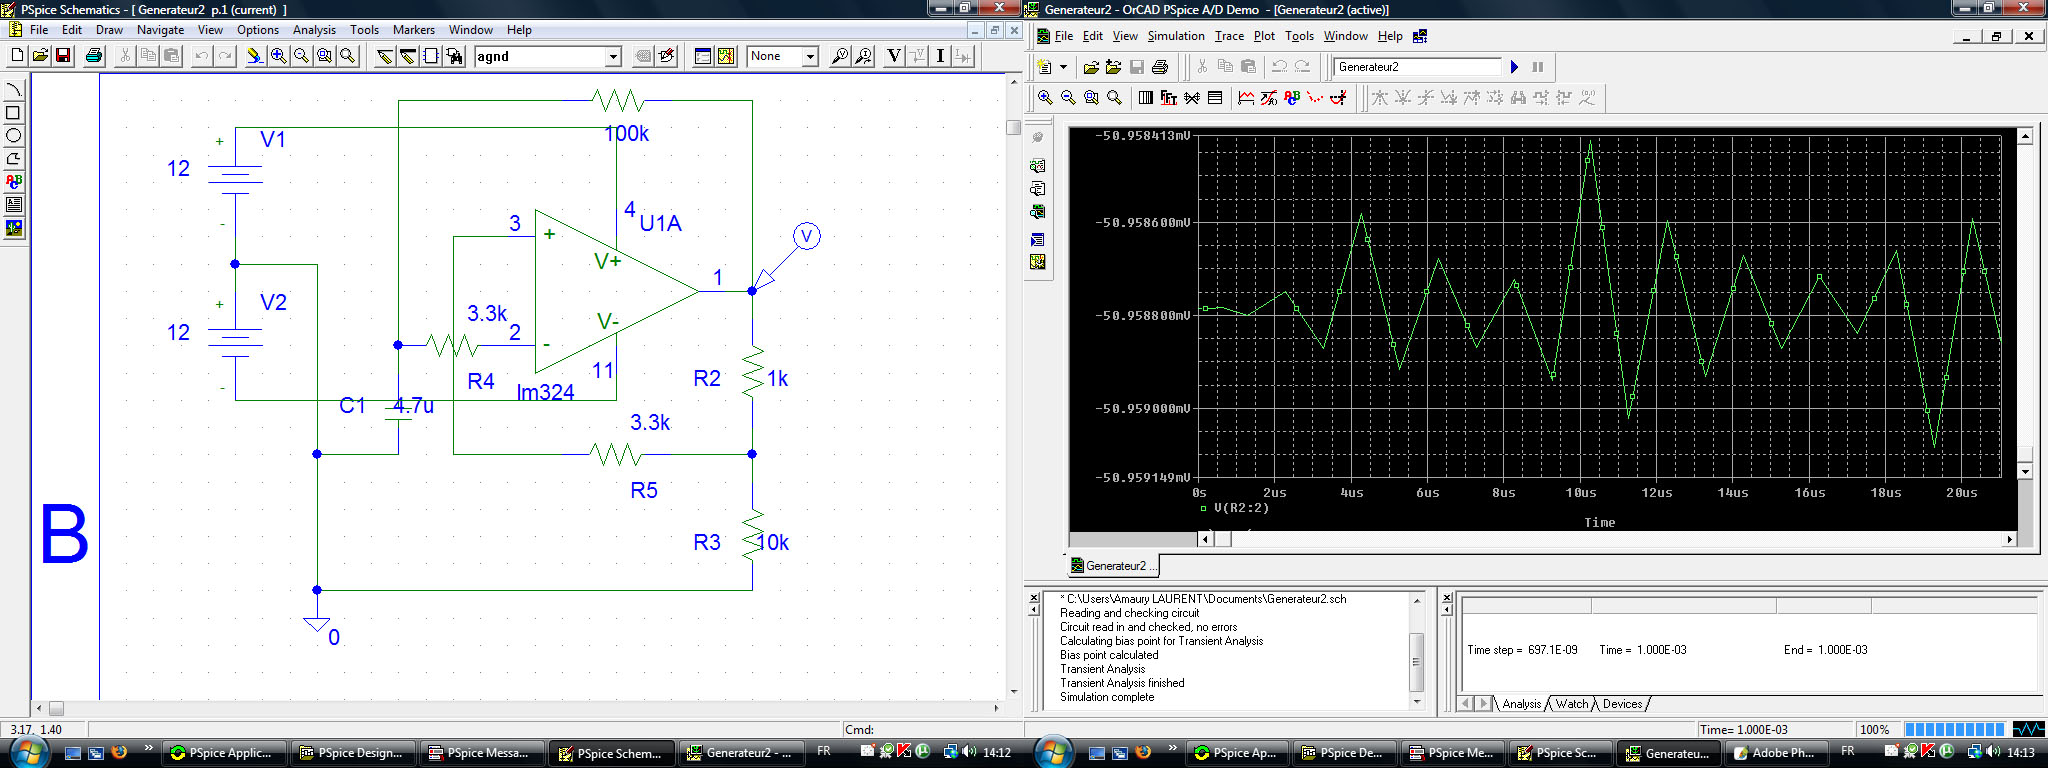Open the New file dropdown arrow

(x=1063, y=67)
